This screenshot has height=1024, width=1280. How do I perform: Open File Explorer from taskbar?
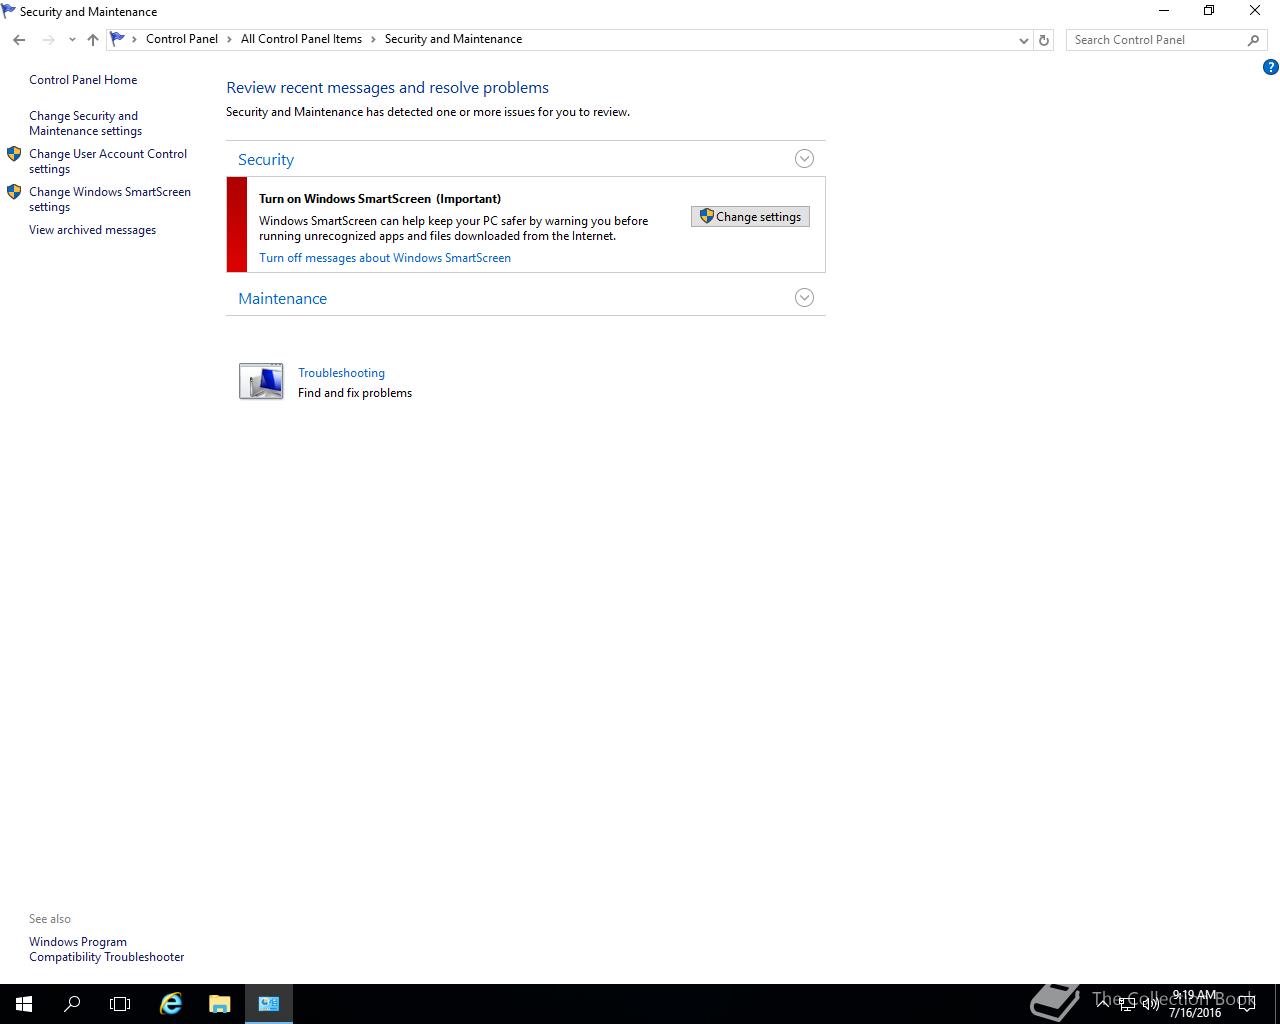point(220,1004)
